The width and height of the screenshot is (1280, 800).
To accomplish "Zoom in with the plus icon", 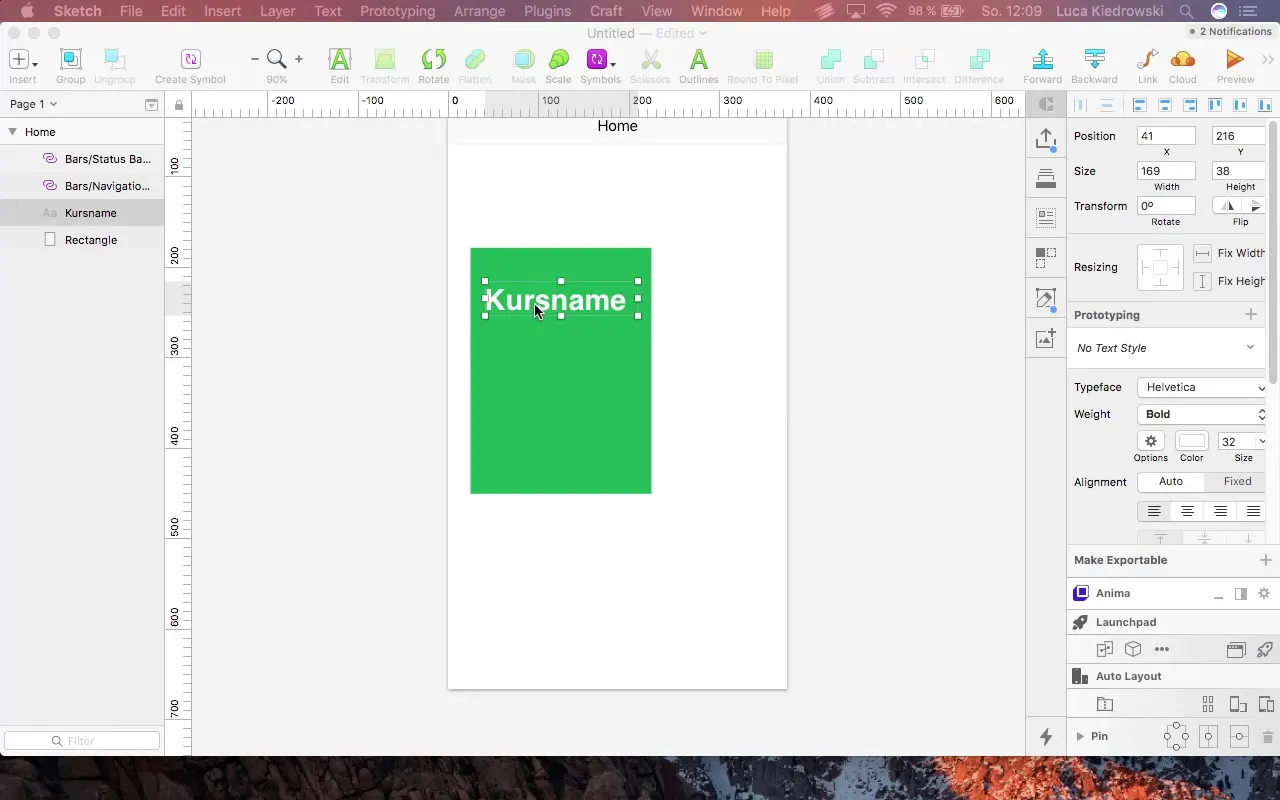I will tap(298, 59).
